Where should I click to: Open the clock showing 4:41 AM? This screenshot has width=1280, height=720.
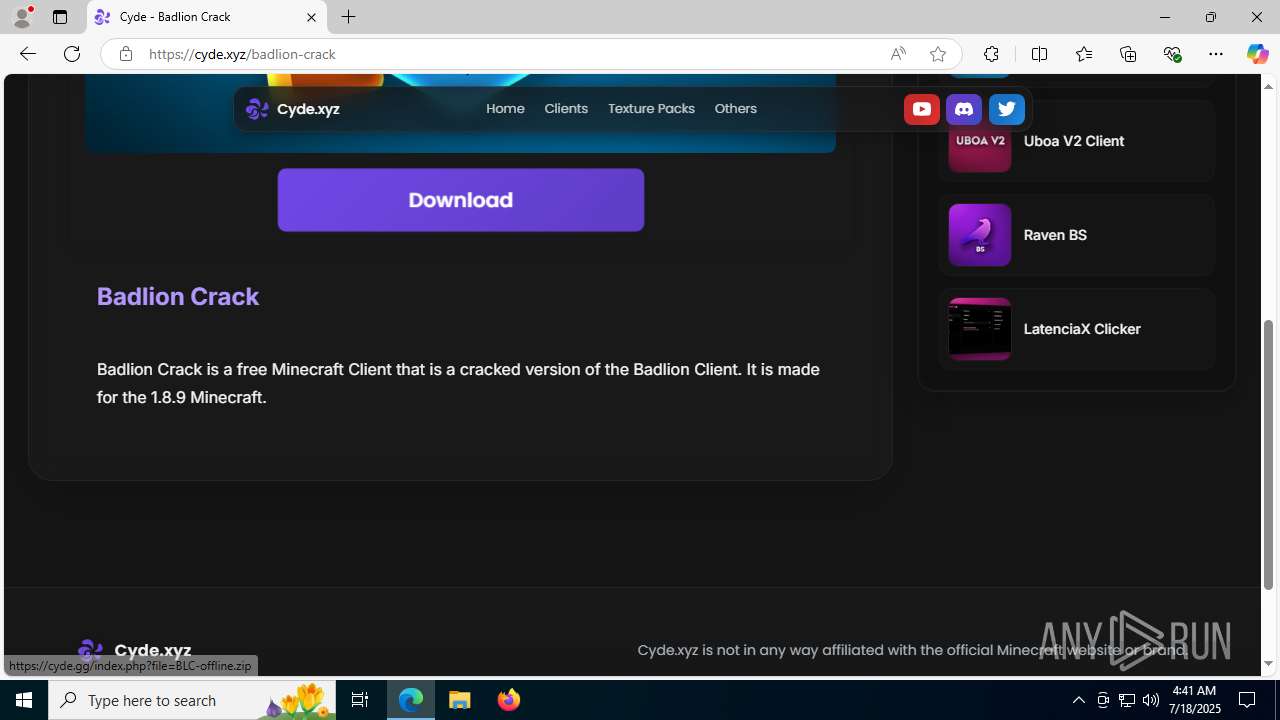[1196, 700]
